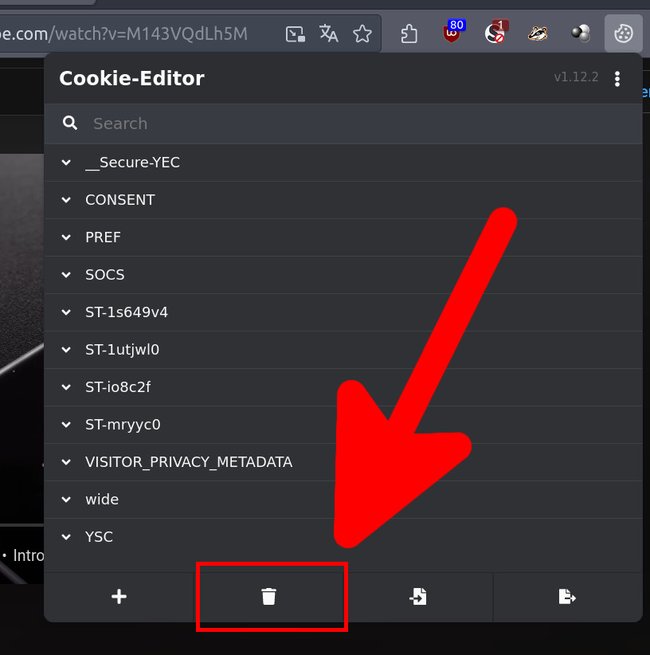Click the Translate page icon
Viewport: 650px width, 655px height.
pos(329,34)
